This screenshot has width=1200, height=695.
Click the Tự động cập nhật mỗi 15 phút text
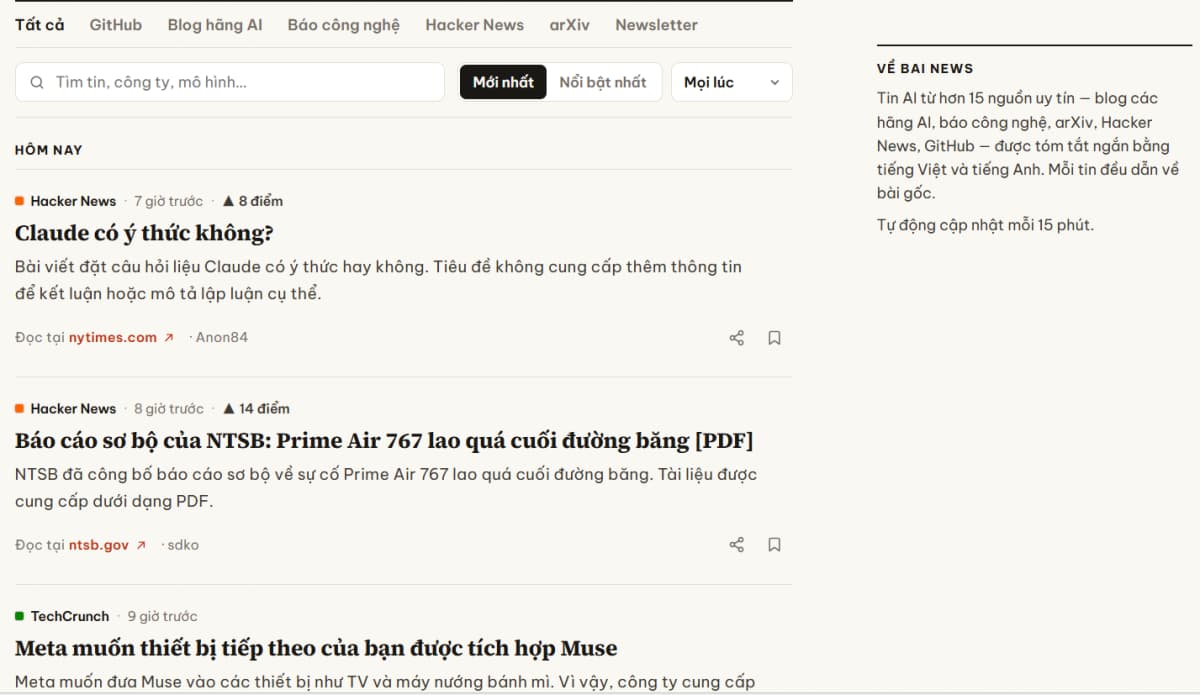tap(985, 225)
